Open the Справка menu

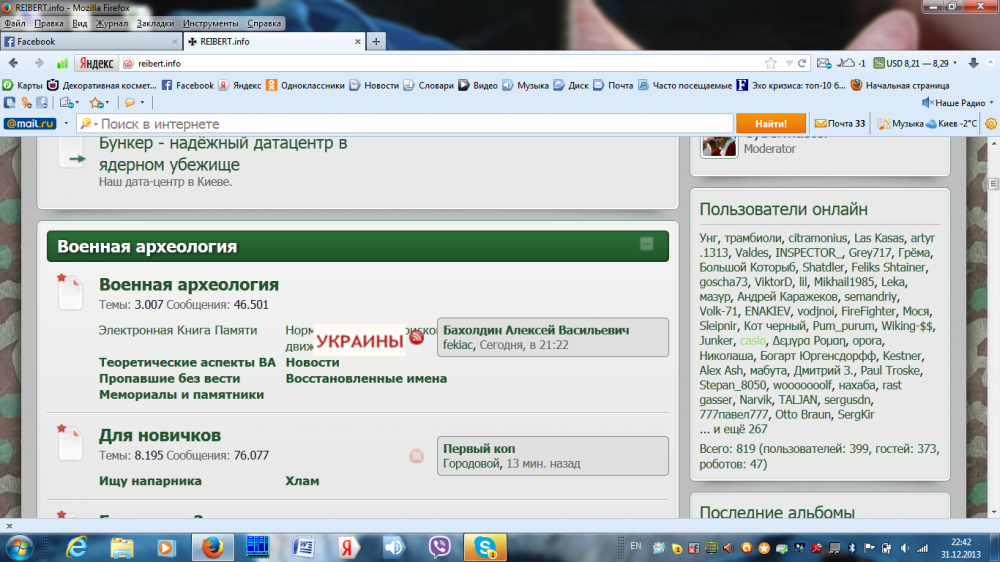click(x=264, y=24)
